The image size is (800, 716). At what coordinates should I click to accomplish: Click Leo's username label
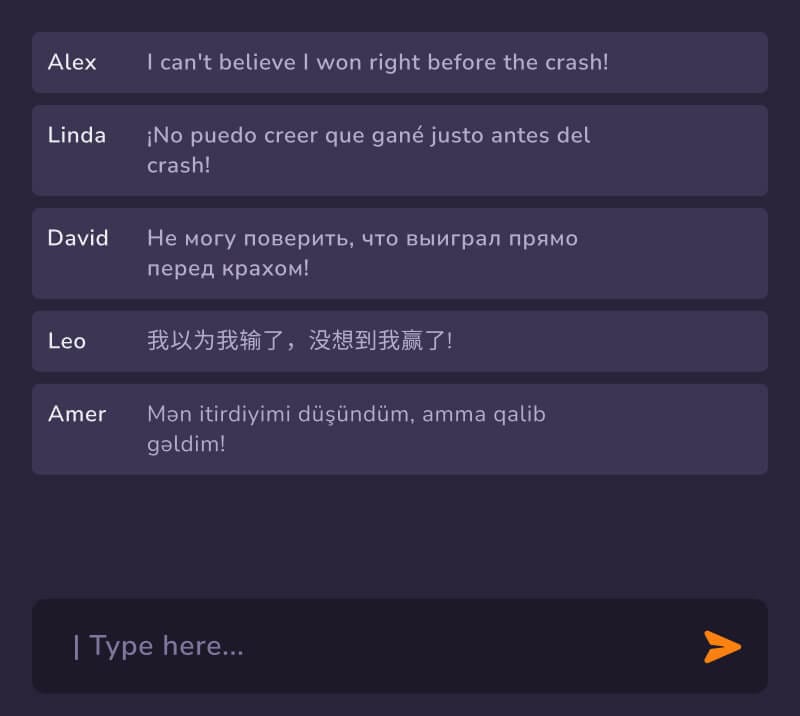(67, 341)
